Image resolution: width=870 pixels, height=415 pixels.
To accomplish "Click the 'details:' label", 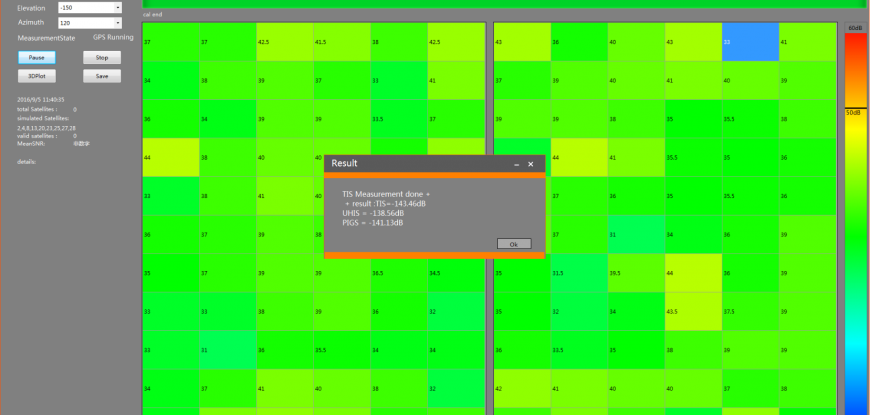I will tap(27, 162).
